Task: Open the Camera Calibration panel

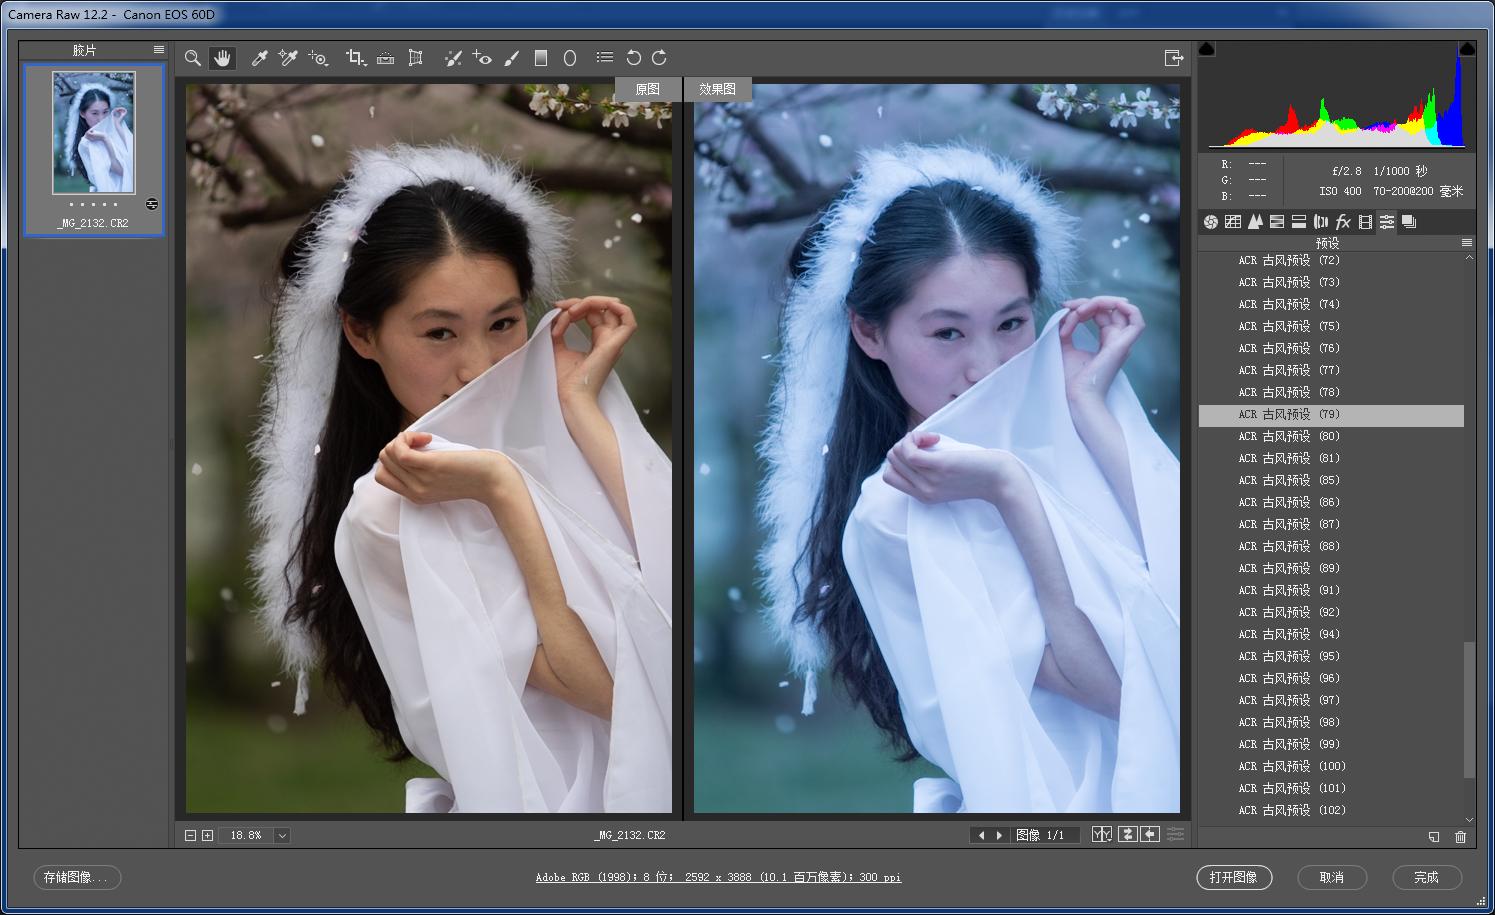Action: 1365,221
